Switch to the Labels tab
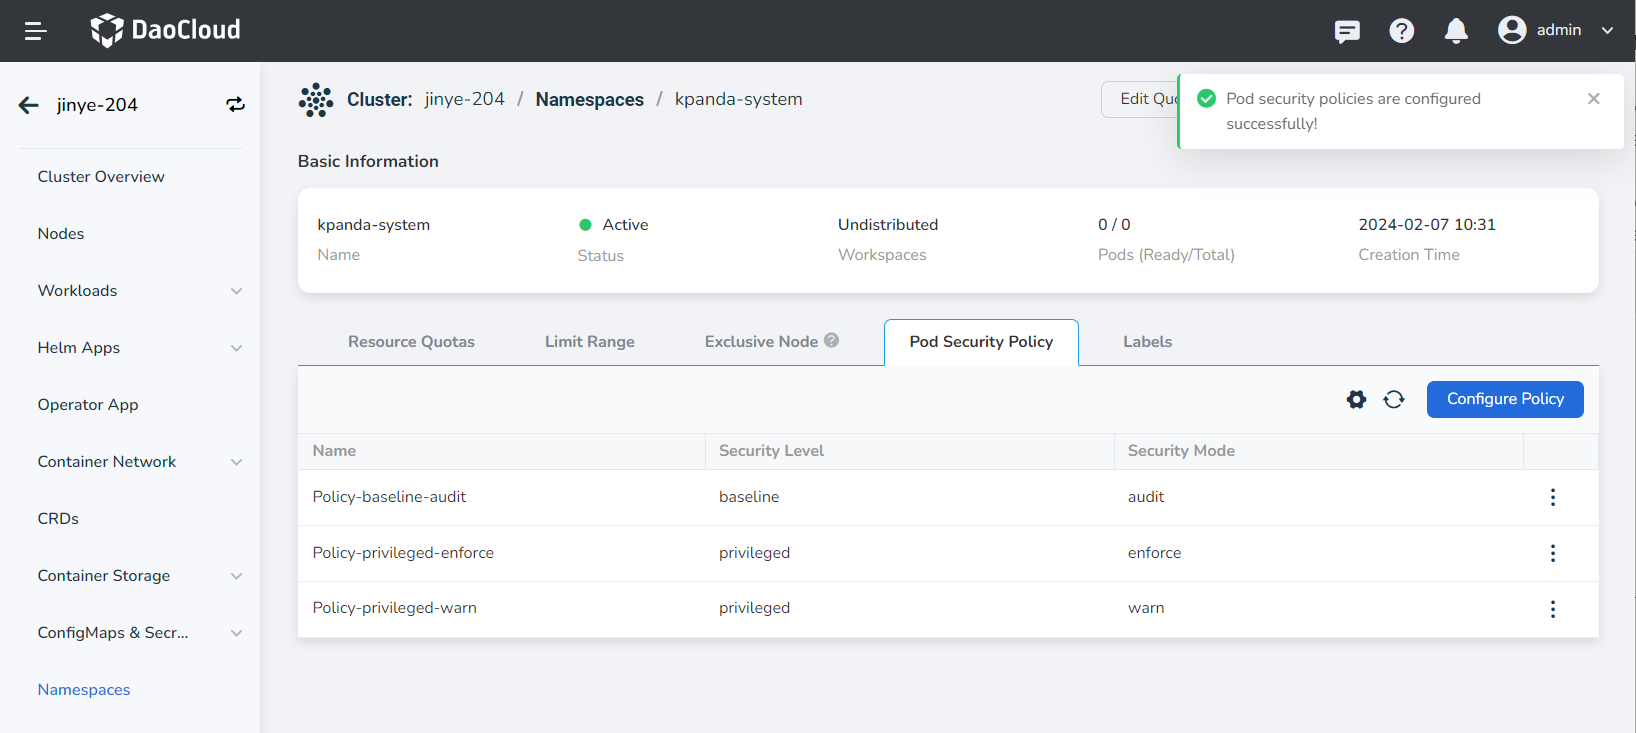The image size is (1636, 733). coord(1147,342)
